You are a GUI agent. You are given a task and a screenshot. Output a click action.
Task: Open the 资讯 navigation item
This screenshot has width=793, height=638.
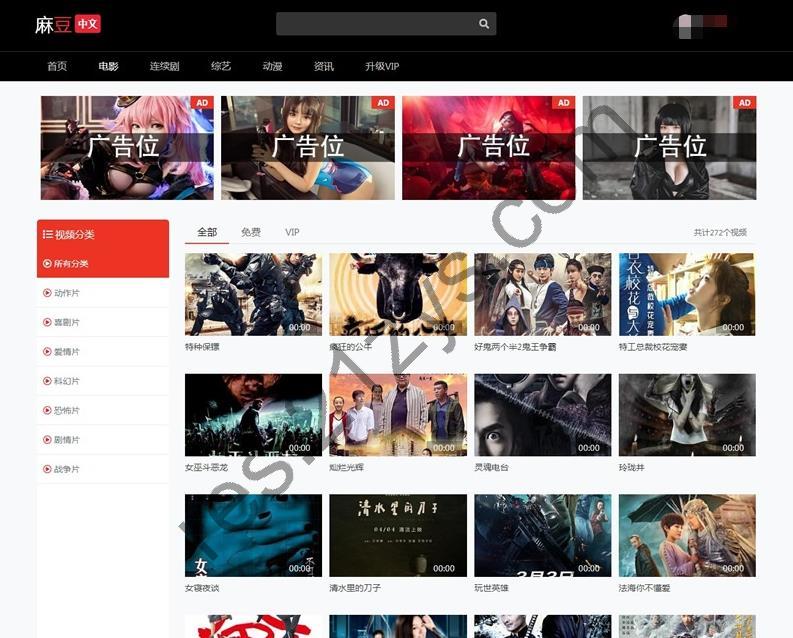(324, 66)
